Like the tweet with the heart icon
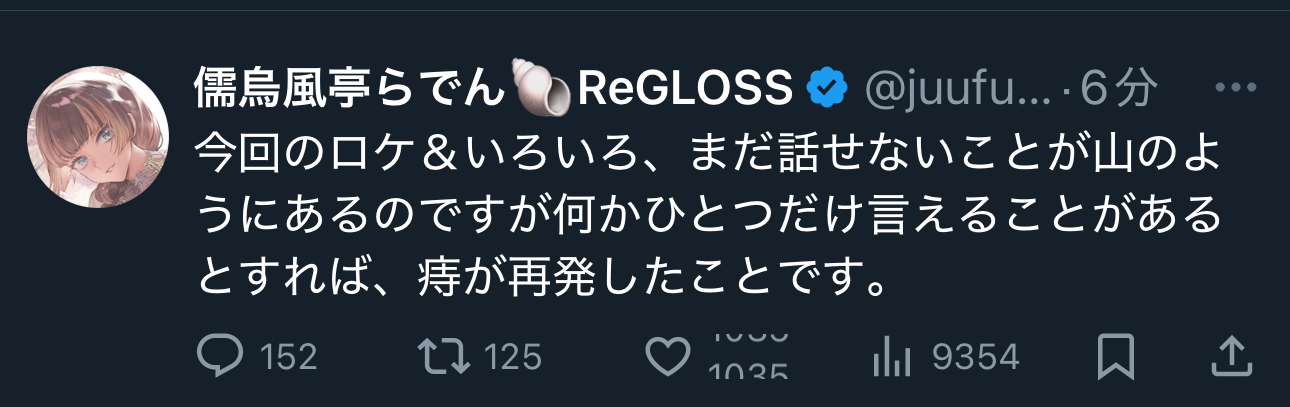 (x=667, y=356)
